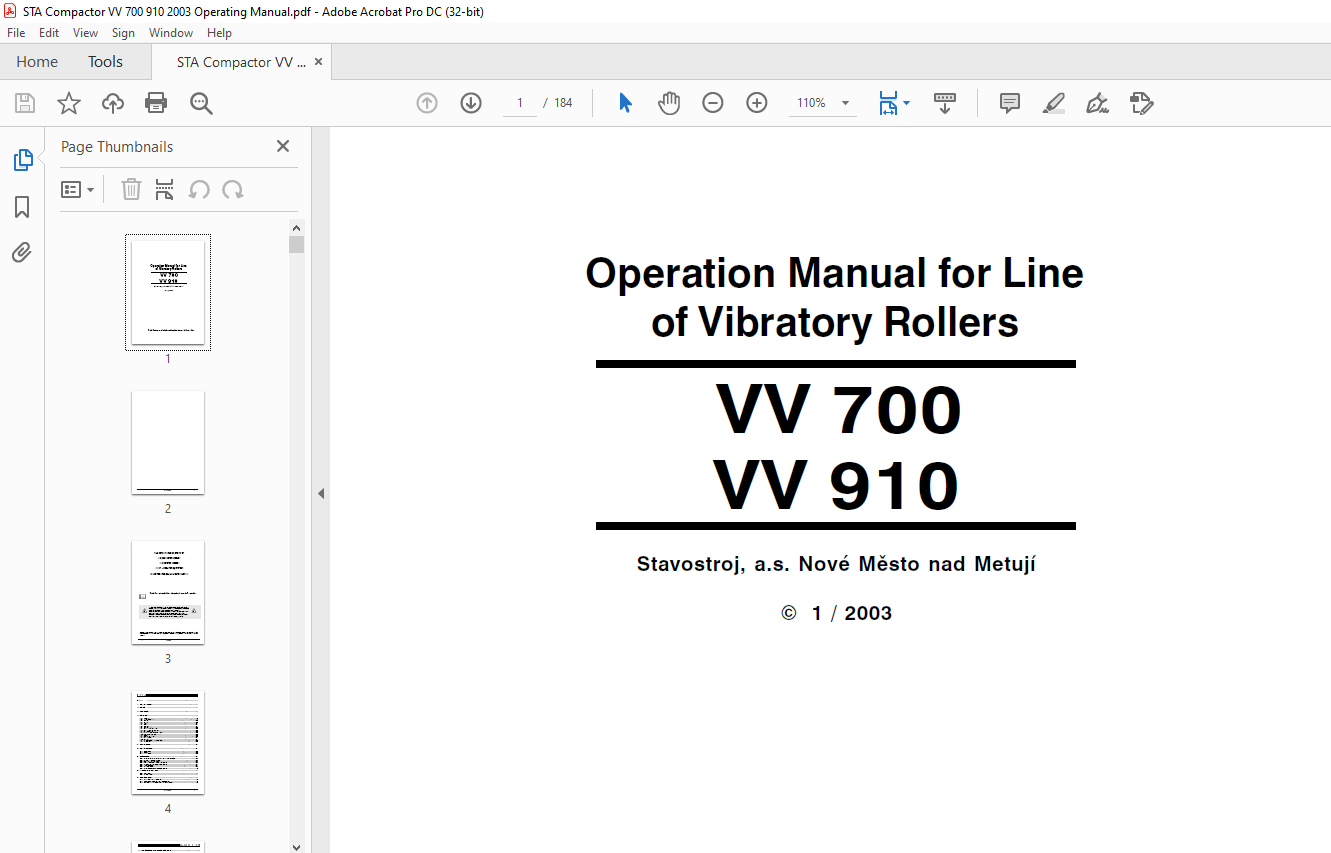
Task: Activate the Hand pan tool
Action: click(x=669, y=103)
